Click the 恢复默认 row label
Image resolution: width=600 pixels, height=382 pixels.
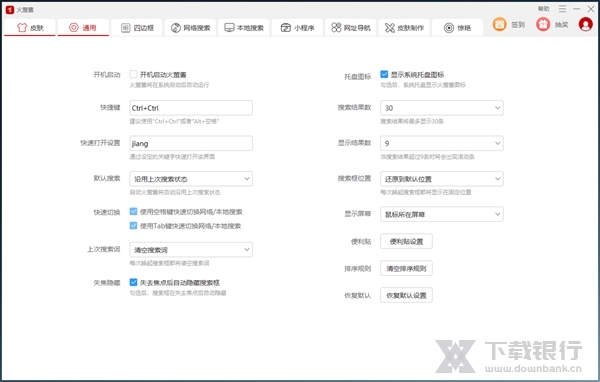pyautogui.click(x=358, y=295)
